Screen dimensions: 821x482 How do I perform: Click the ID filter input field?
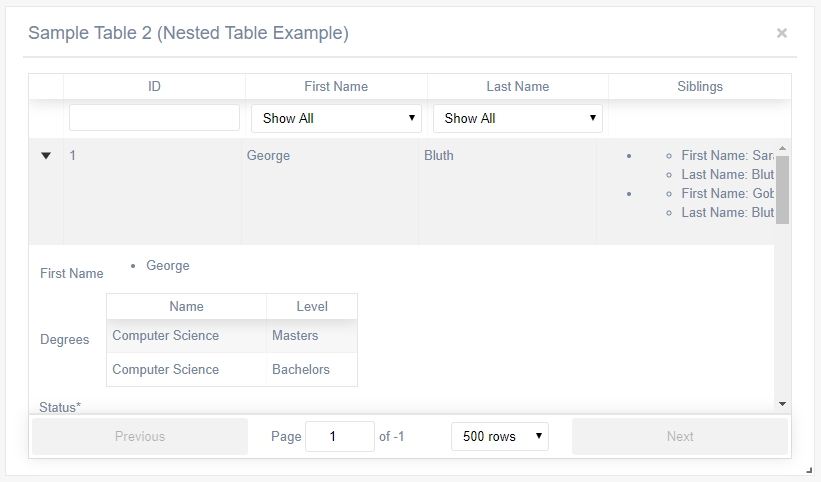point(154,118)
